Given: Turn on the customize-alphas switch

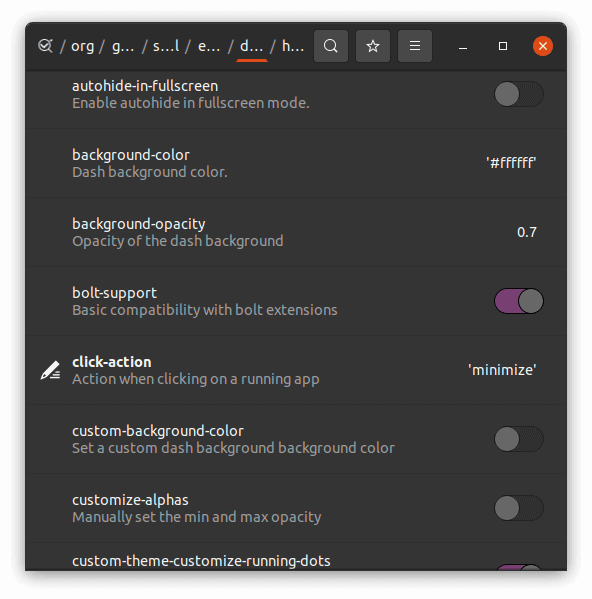Looking at the screenshot, I should coord(519,508).
